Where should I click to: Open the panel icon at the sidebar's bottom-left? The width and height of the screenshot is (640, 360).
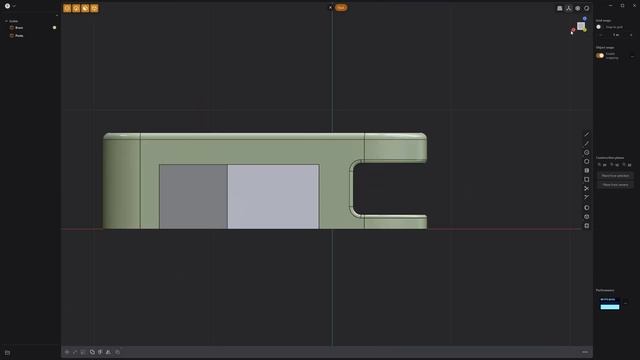pos(7,353)
